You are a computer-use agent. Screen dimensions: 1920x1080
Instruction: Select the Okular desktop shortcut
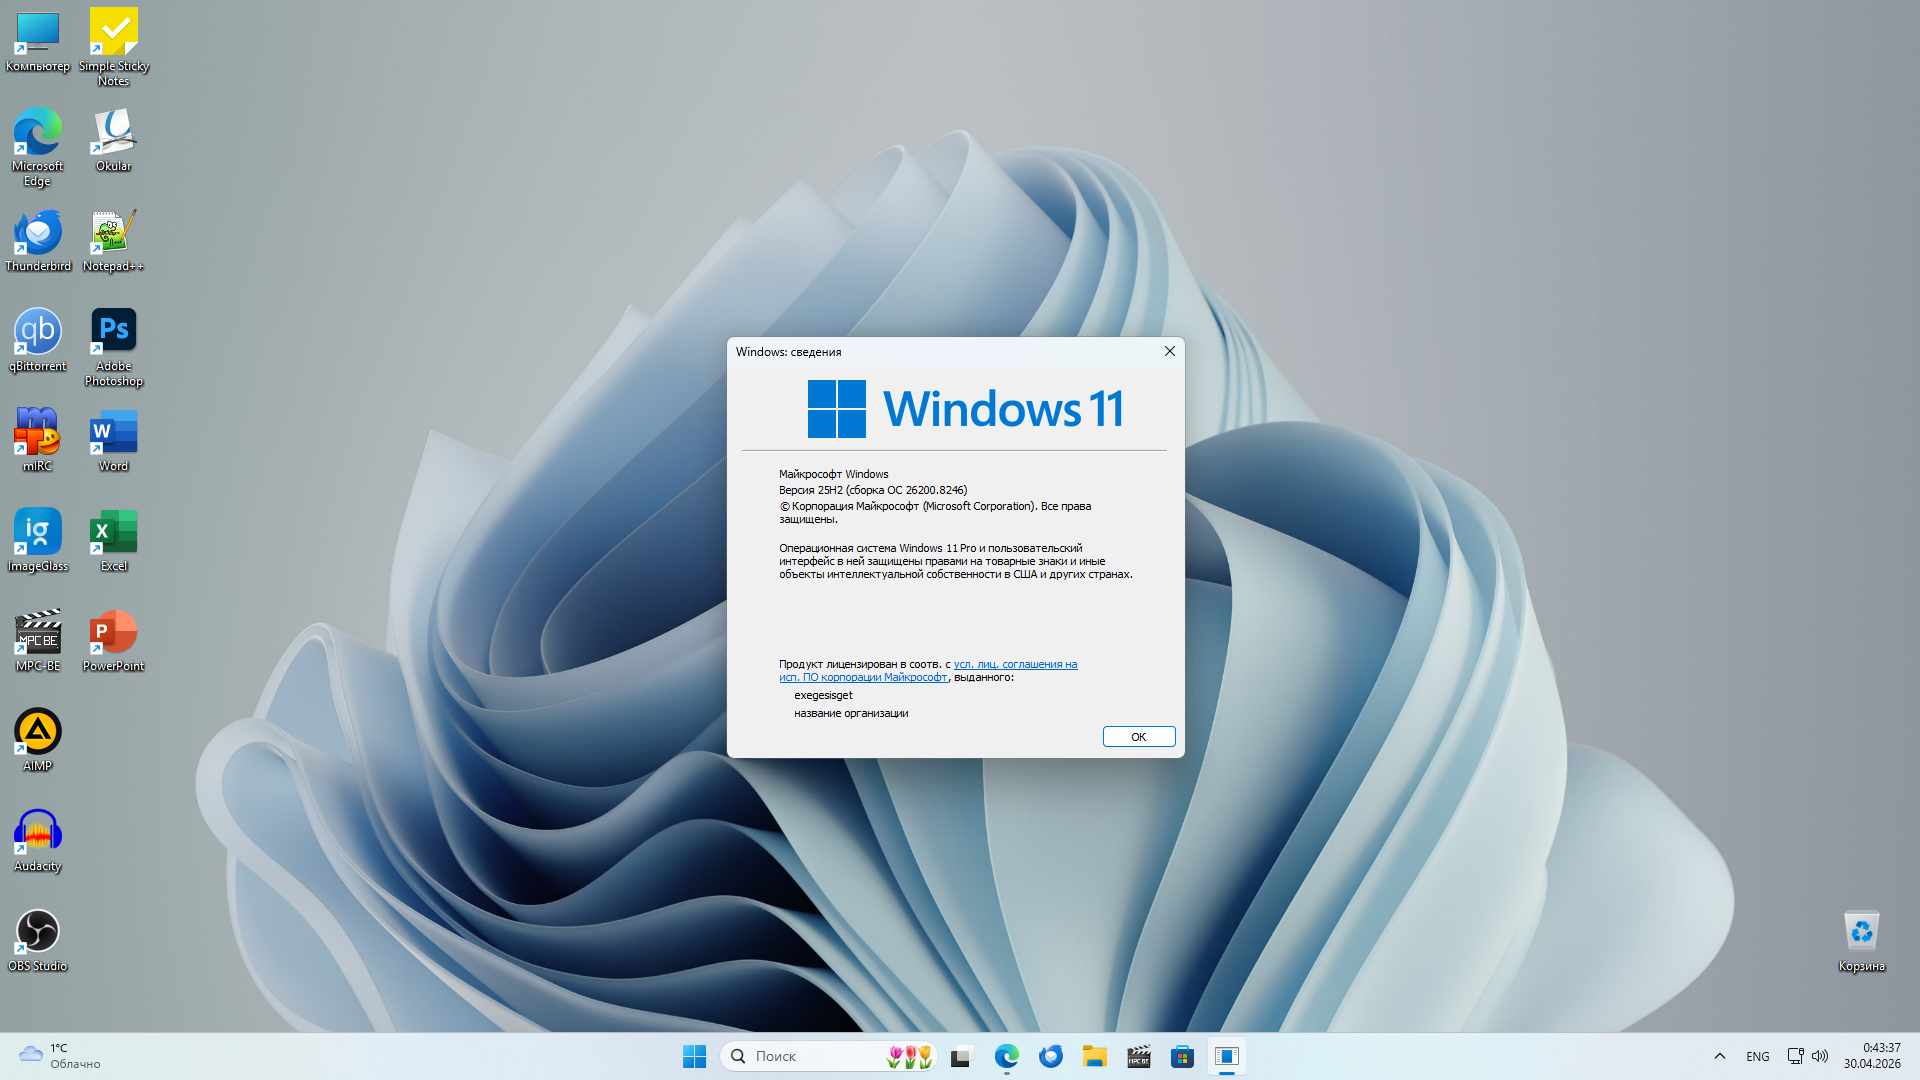114,140
